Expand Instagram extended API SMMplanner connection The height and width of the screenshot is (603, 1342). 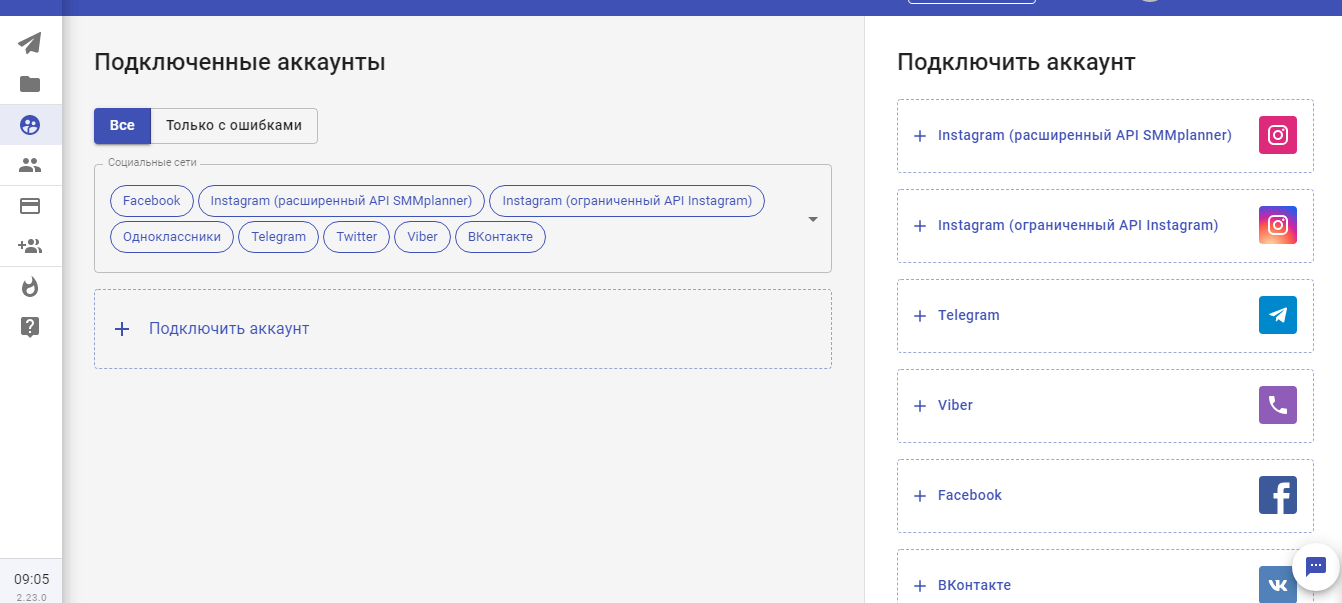point(1104,135)
